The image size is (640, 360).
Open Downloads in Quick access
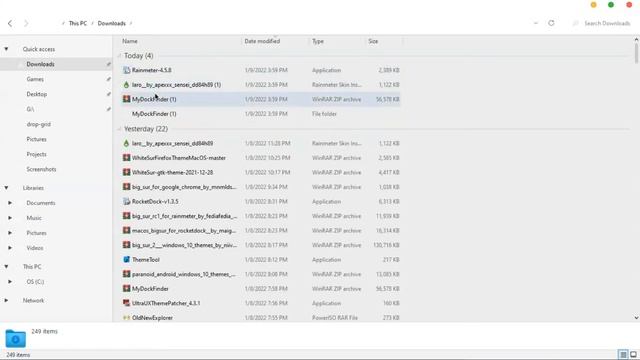40,64
